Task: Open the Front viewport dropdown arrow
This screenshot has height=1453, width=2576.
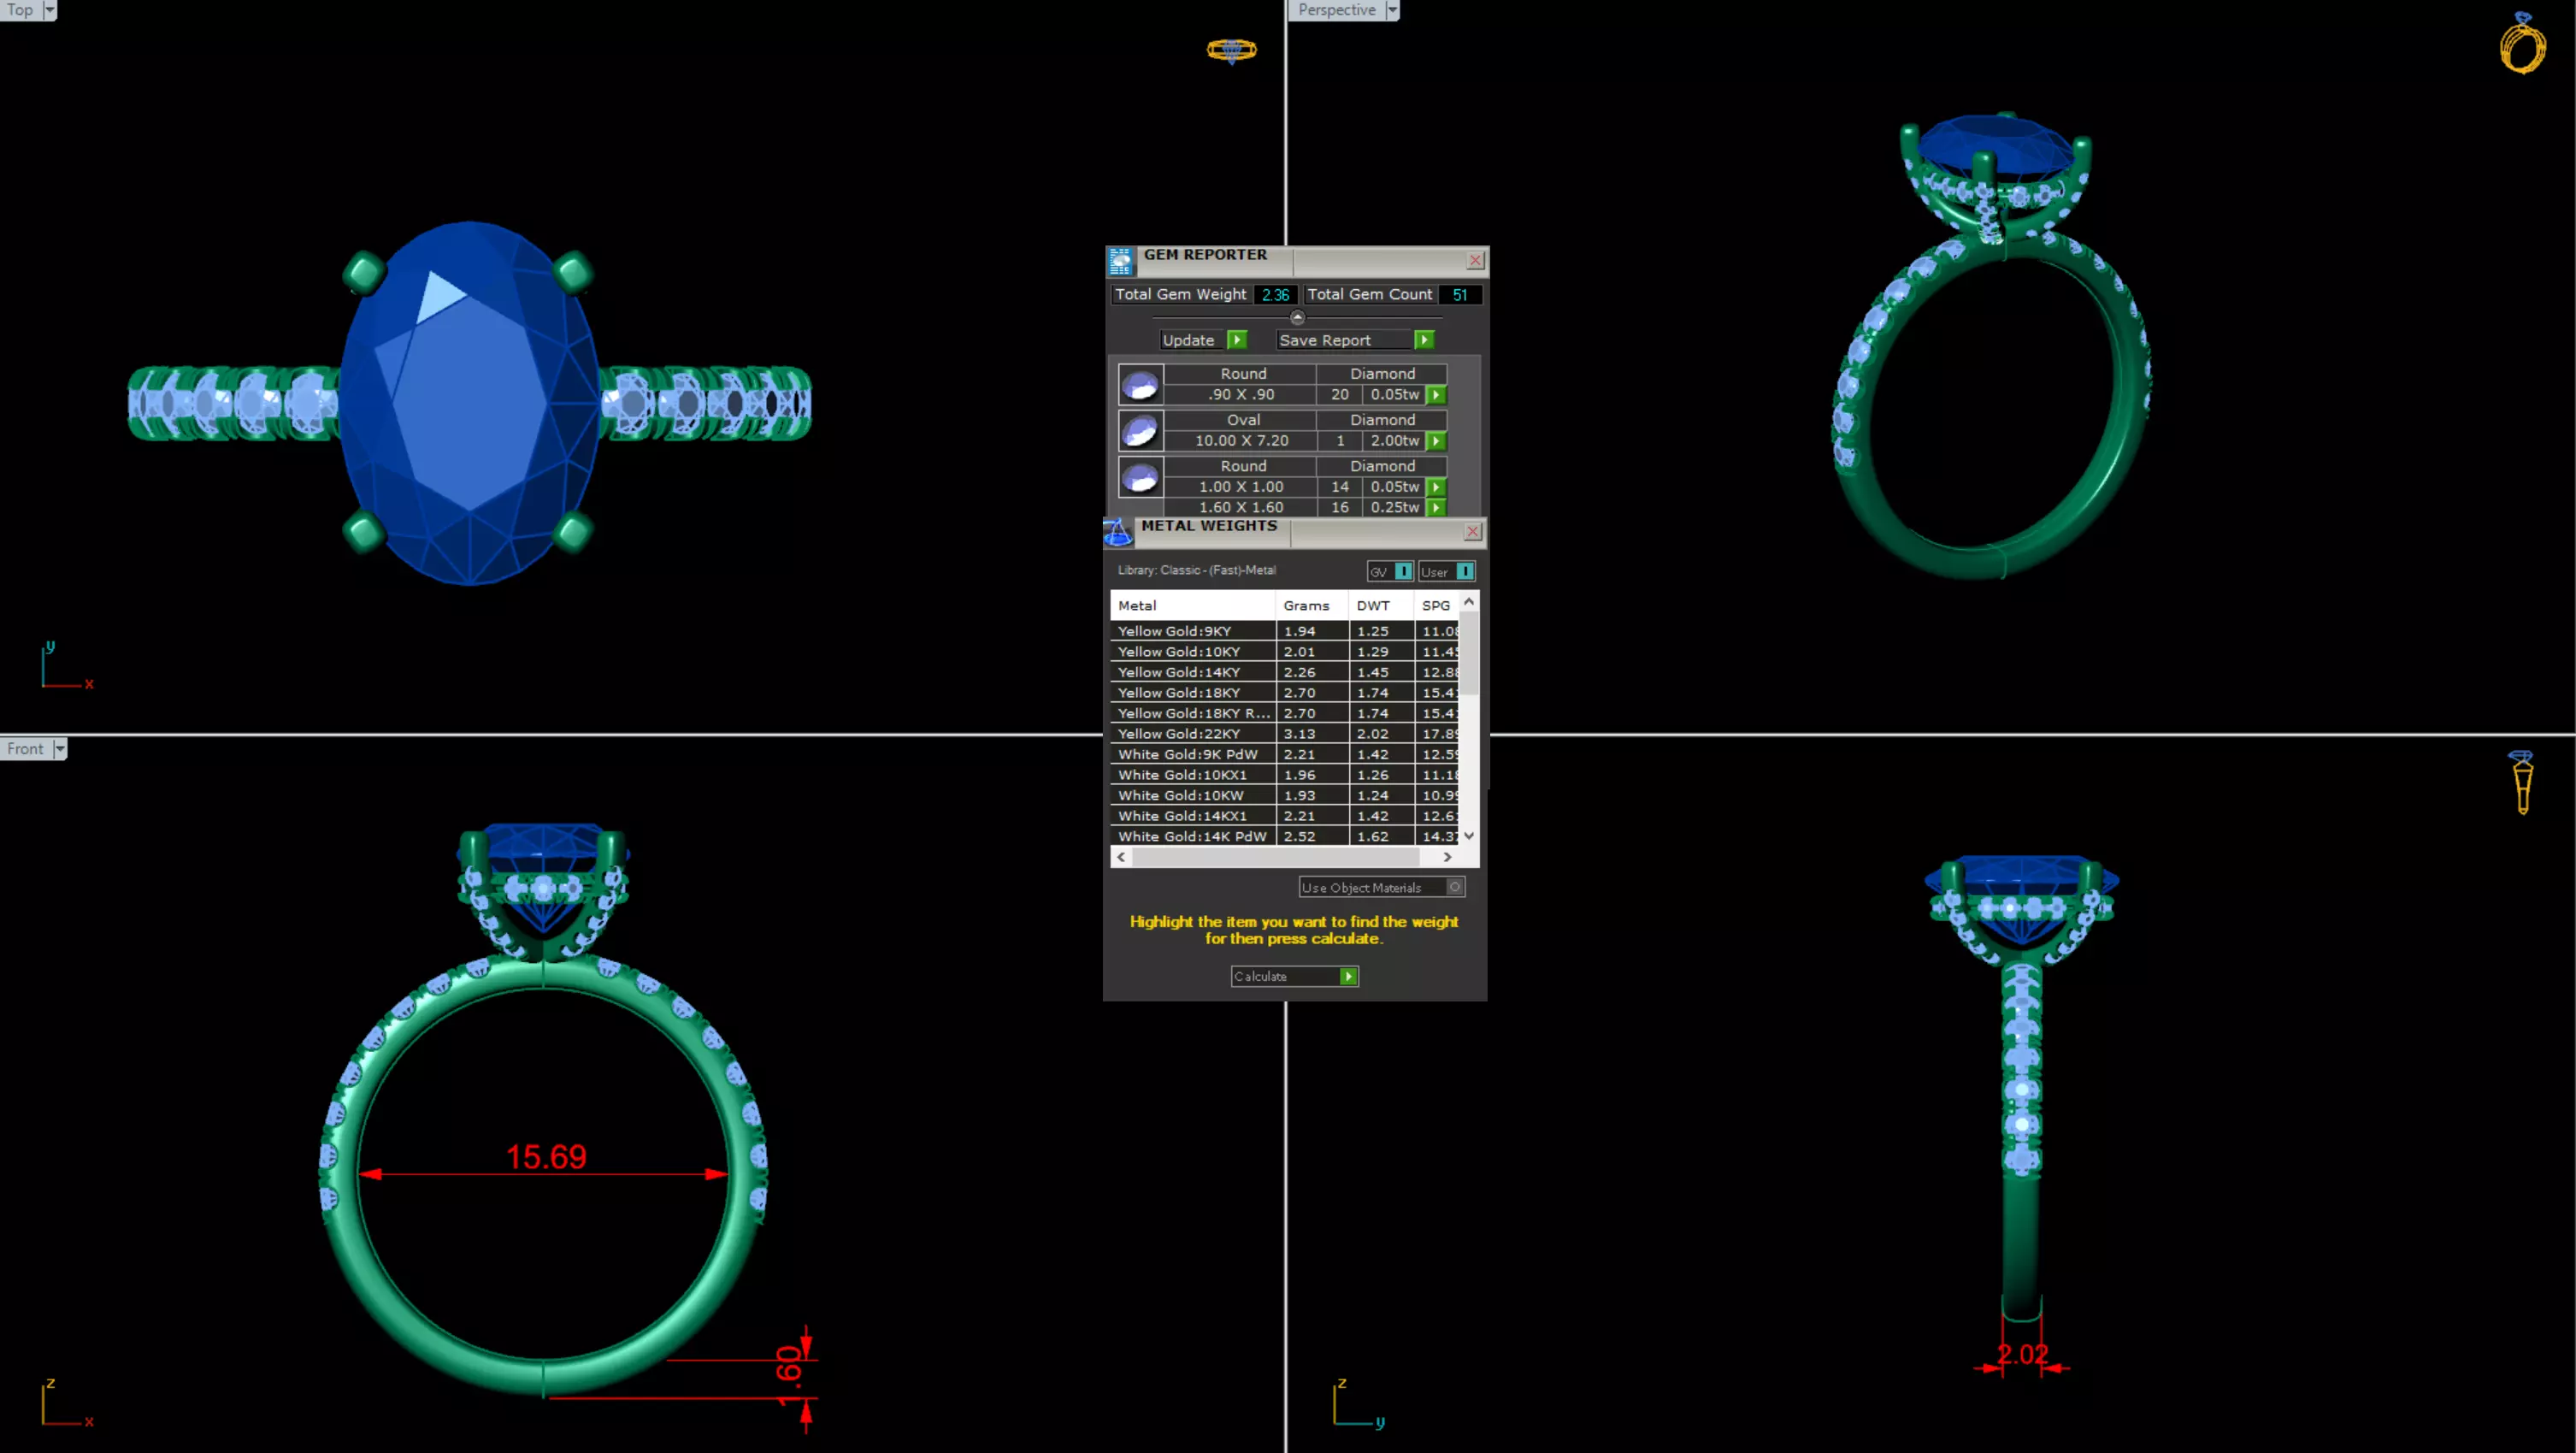Action: pos(60,749)
